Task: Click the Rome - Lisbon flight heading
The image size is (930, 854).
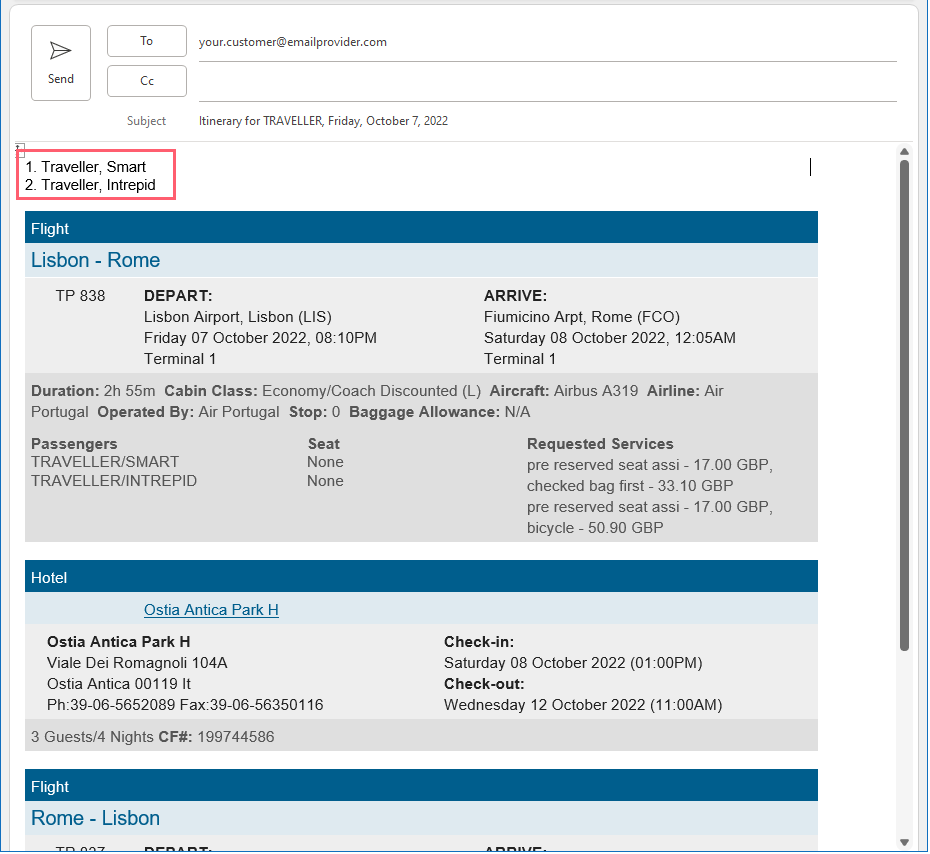Action: (96, 818)
